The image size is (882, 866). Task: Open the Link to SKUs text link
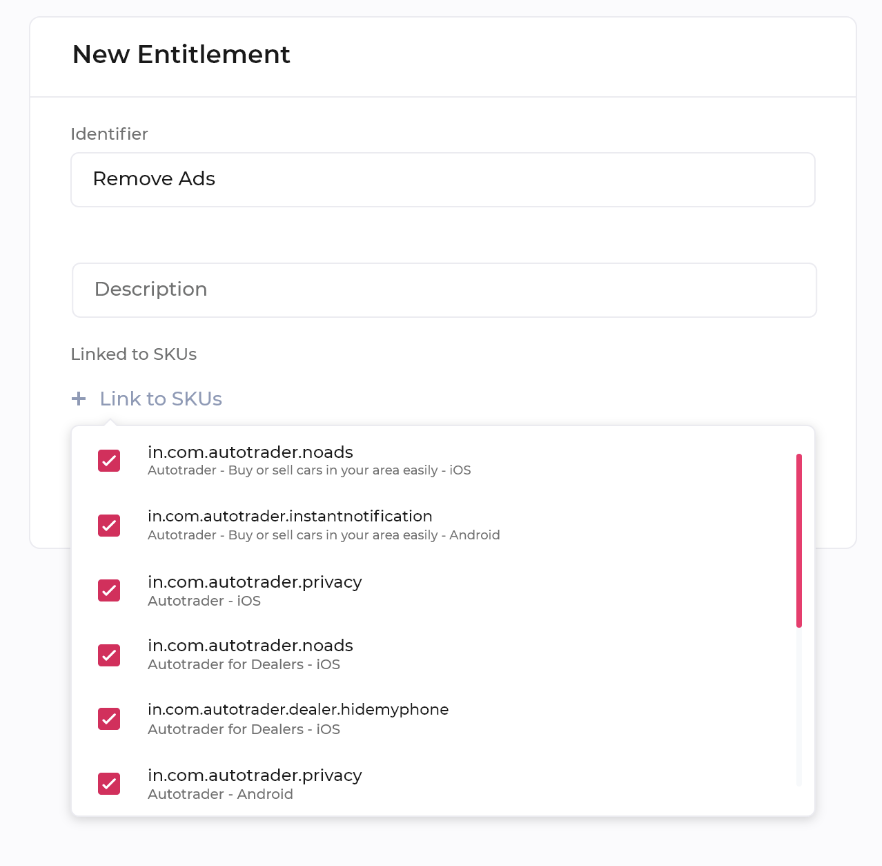point(160,399)
